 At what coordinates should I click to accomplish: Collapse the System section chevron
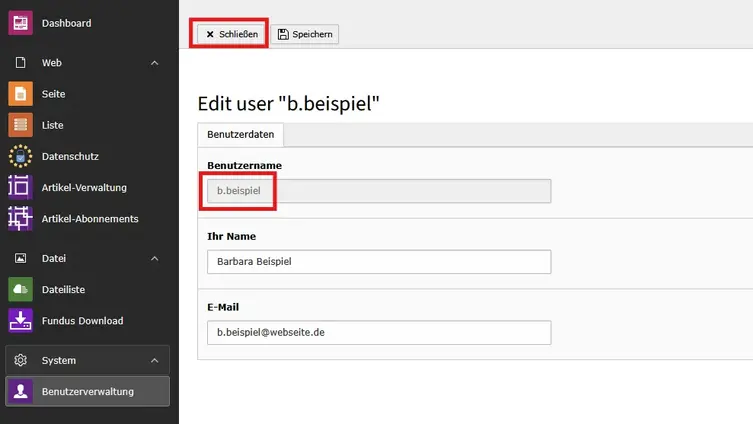click(154, 360)
